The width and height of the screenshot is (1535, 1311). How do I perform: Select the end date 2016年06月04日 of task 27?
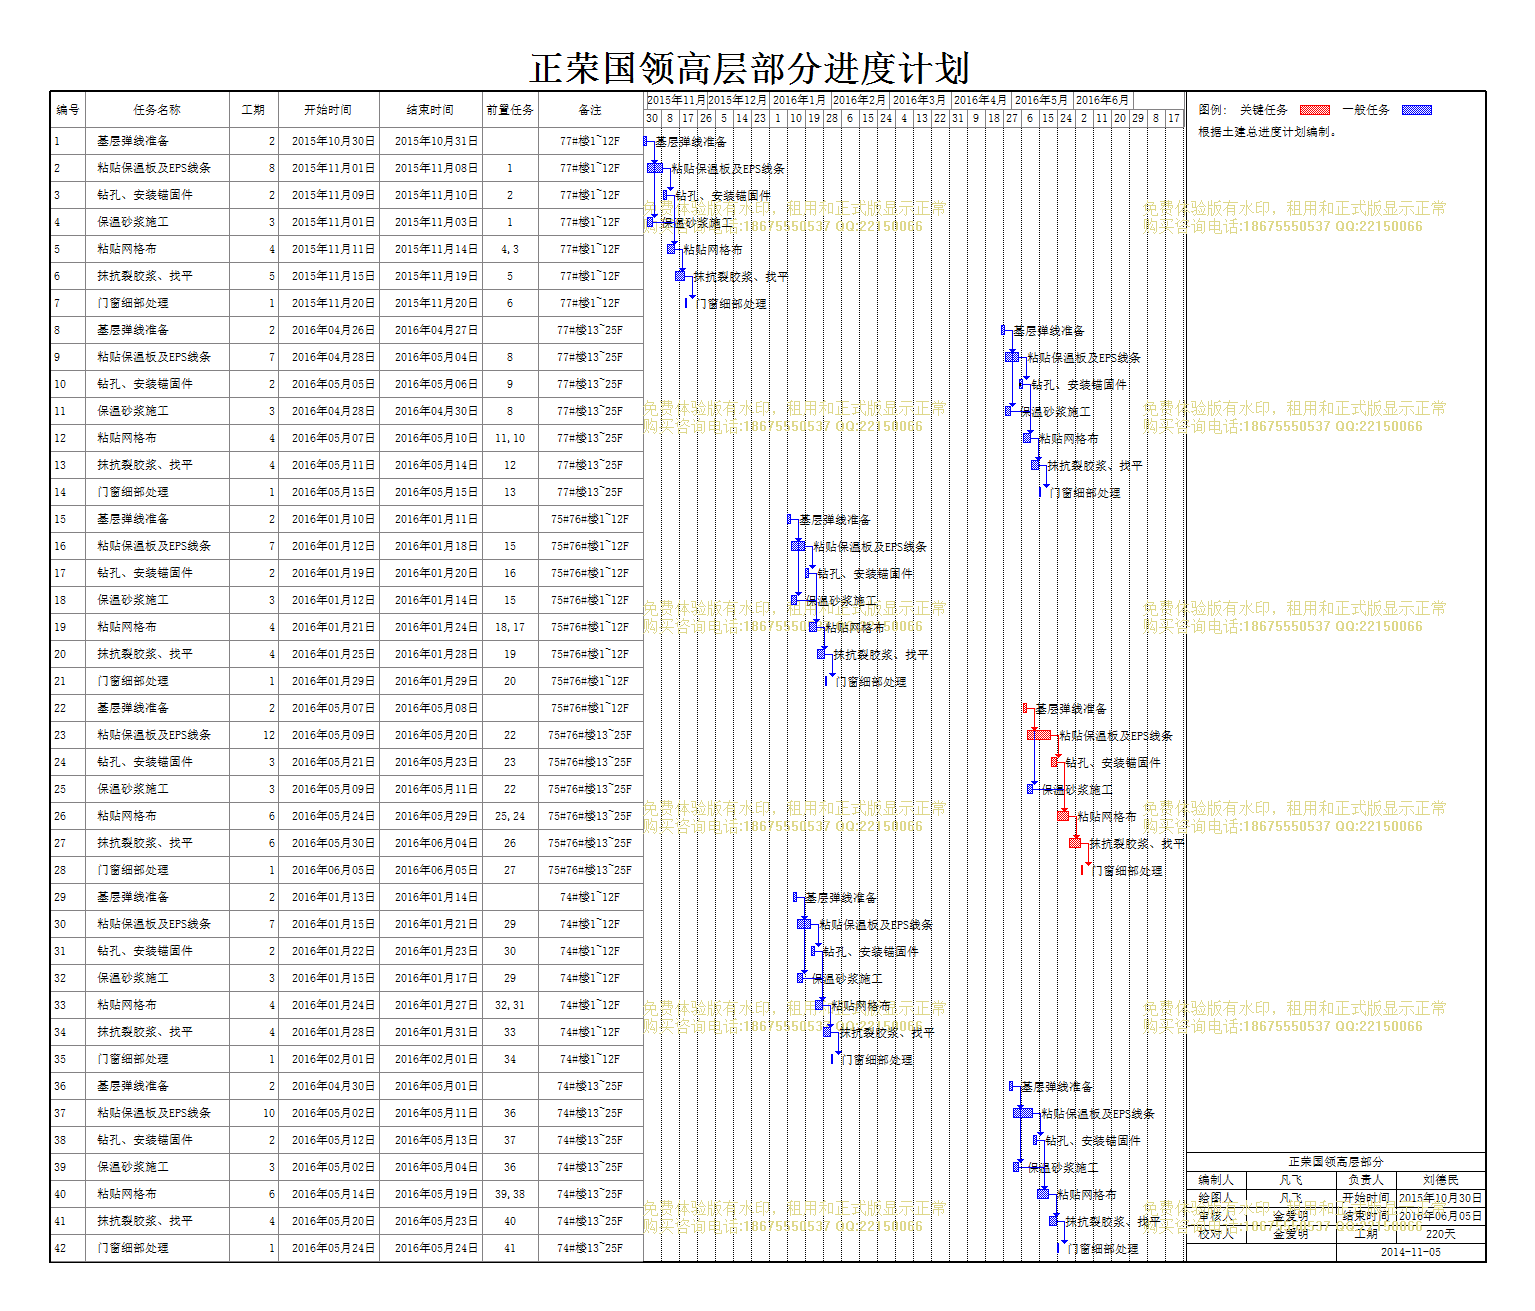pos(436,843)
